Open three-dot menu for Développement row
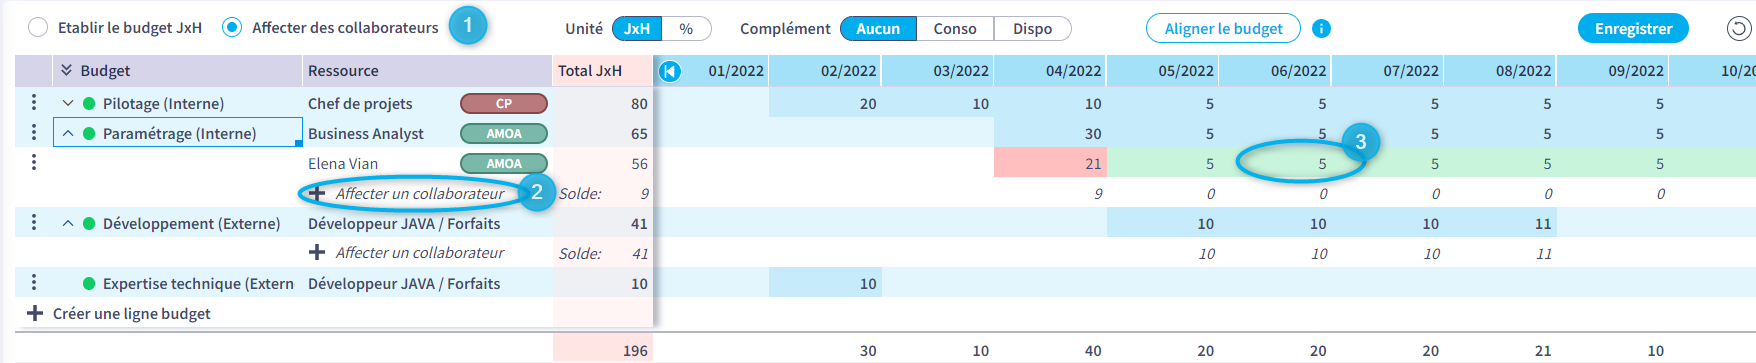1756x363 pixels. point(34,222)
